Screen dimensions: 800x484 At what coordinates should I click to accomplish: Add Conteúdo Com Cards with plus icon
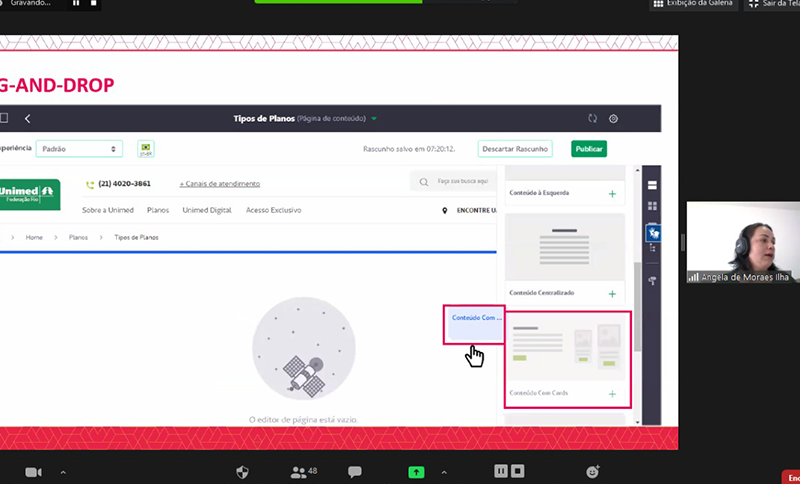coord(612,394)
